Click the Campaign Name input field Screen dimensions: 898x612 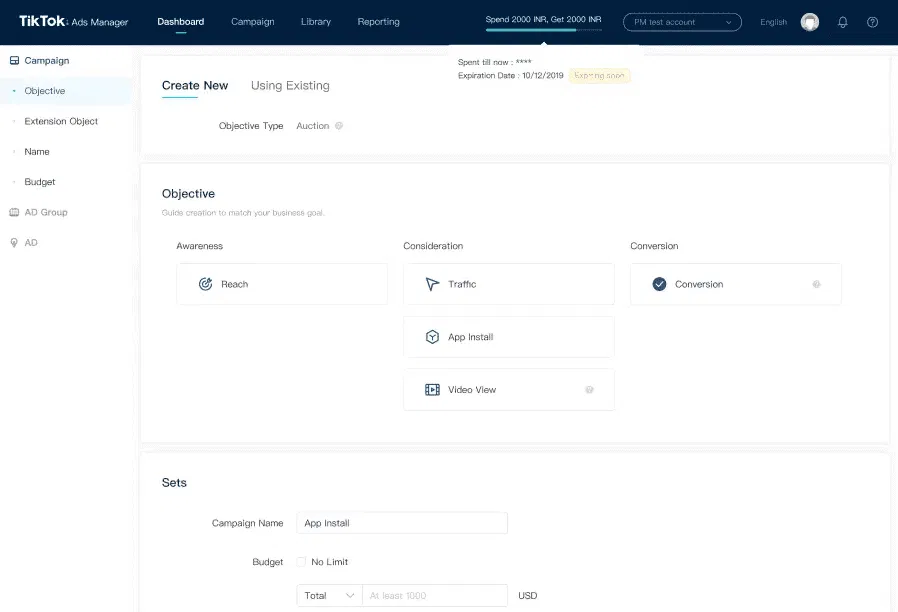(402, 523)
